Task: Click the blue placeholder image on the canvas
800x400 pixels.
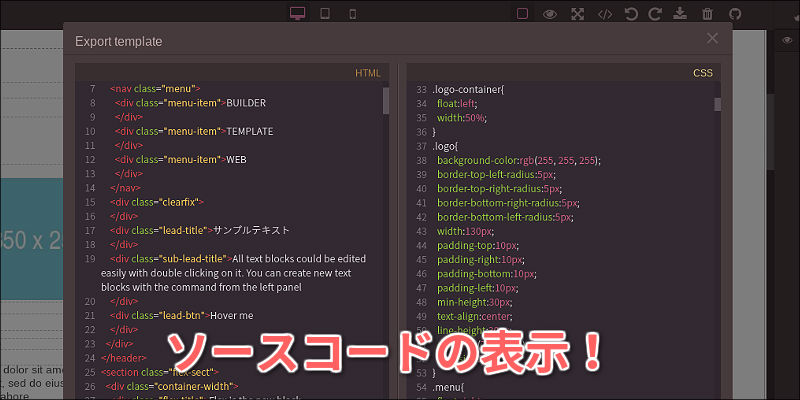Action: pyautogui.click(x=31, y=239)
